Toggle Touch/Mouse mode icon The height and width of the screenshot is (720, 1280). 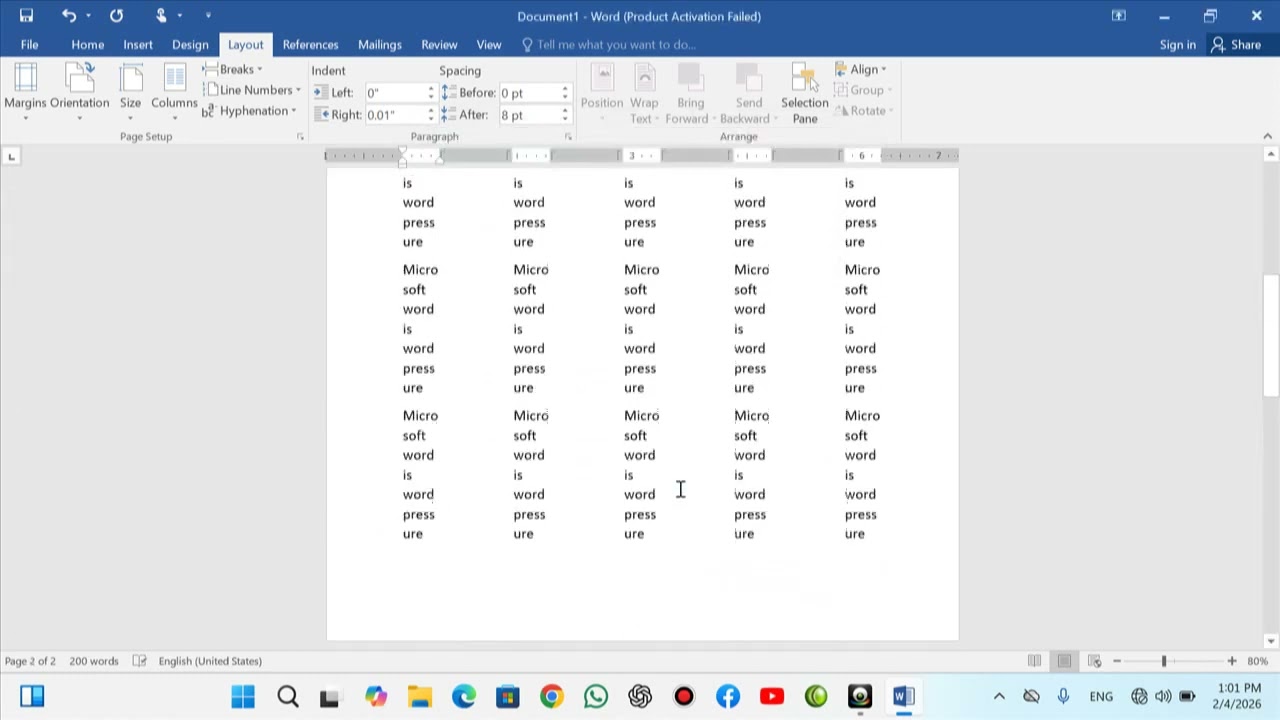(x=161, y=16)
